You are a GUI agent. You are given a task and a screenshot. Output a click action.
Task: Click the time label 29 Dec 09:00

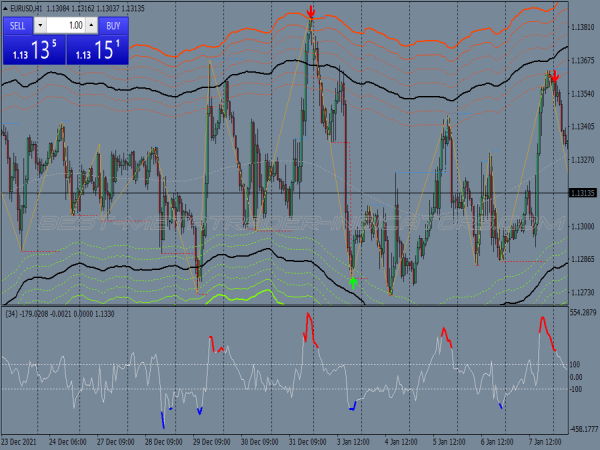(x=212, y=442)
